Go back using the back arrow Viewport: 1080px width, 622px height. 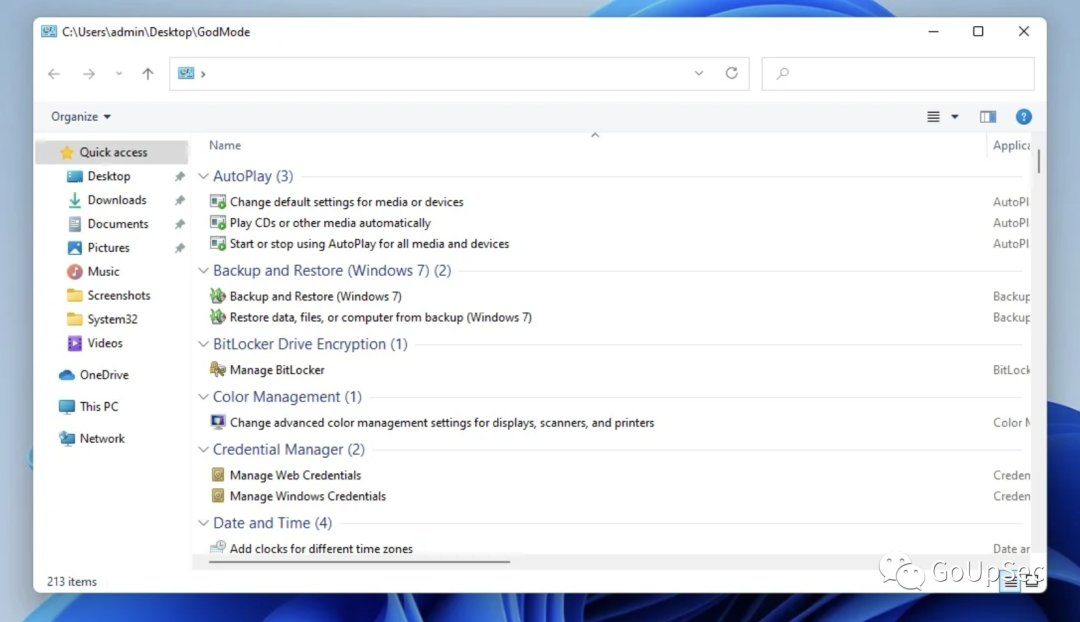pos(54,74)
